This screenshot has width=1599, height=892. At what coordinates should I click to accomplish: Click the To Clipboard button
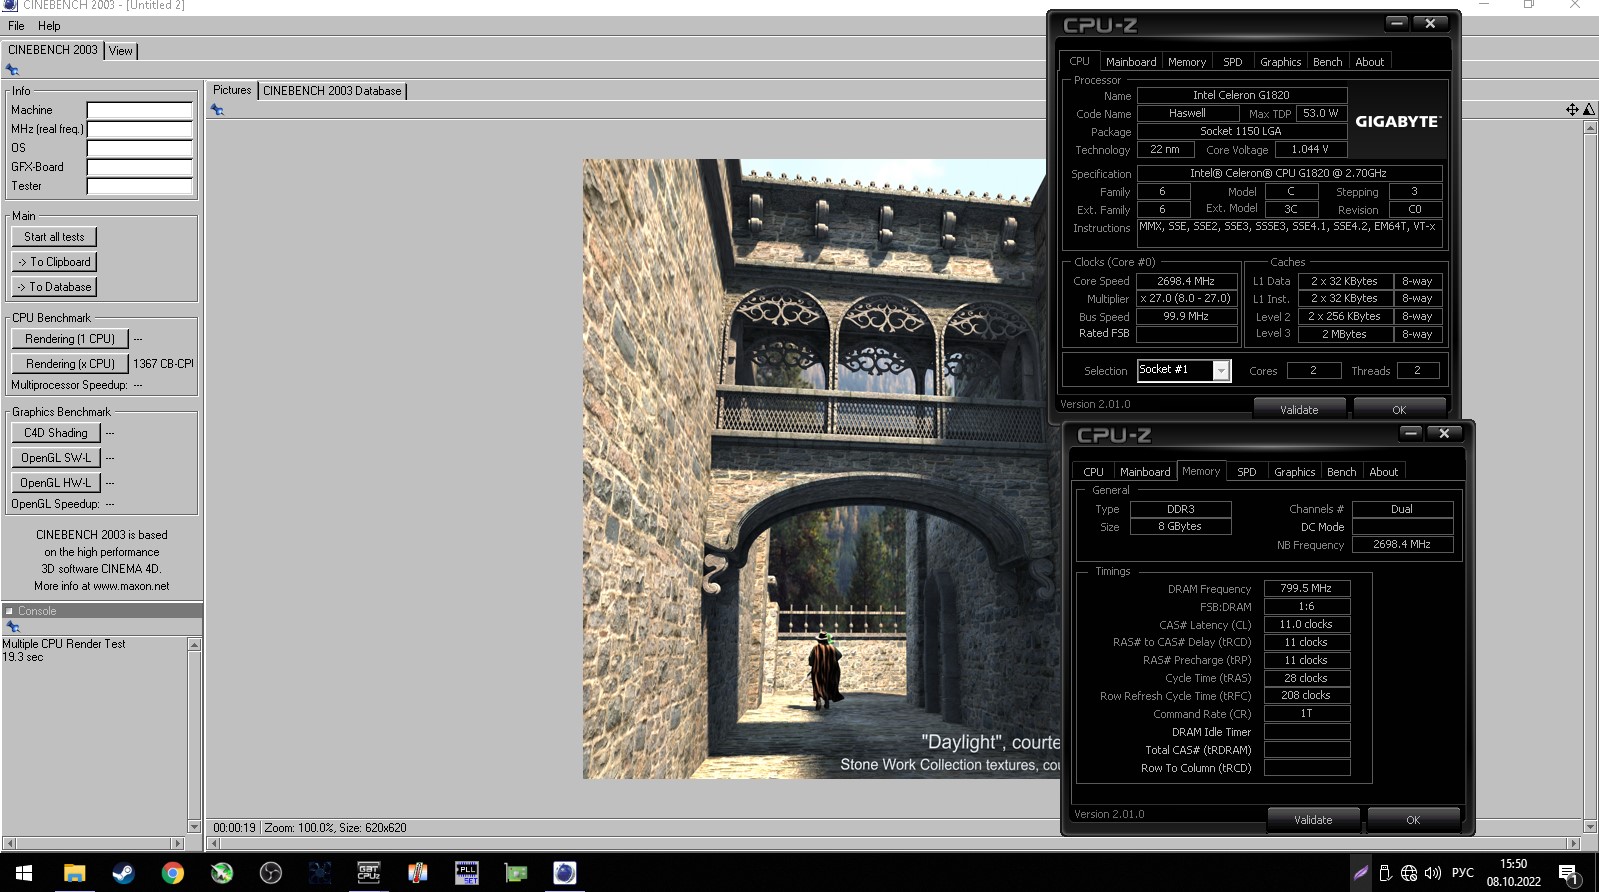click(54, 262)
